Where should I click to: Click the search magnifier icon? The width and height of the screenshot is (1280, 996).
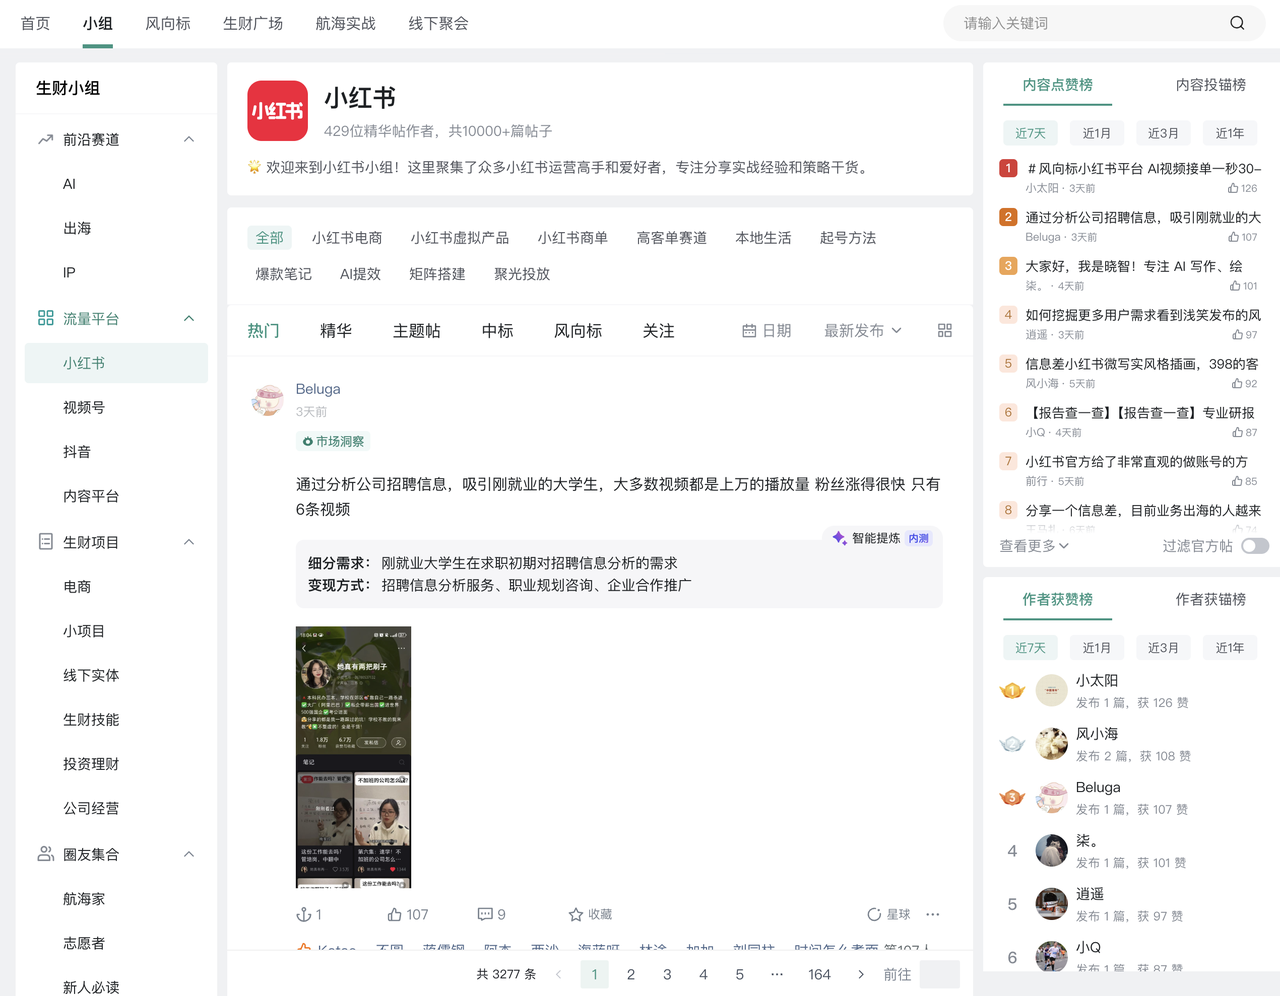pos(1237,23)
